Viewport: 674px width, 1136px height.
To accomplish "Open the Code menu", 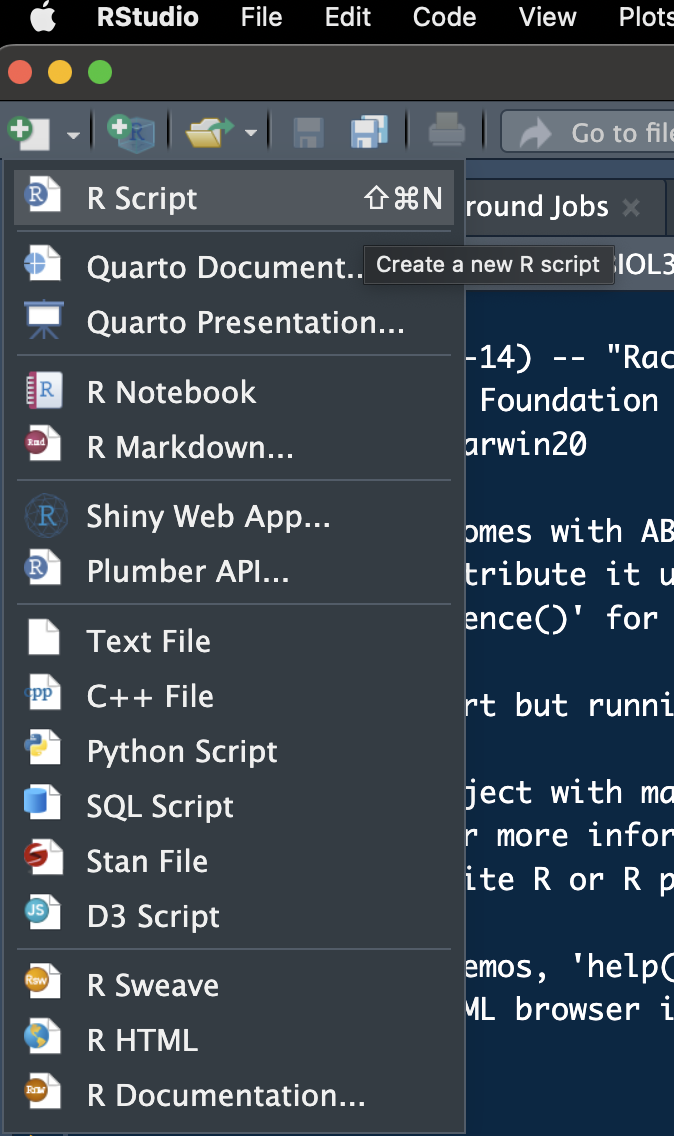I will 444,17.
